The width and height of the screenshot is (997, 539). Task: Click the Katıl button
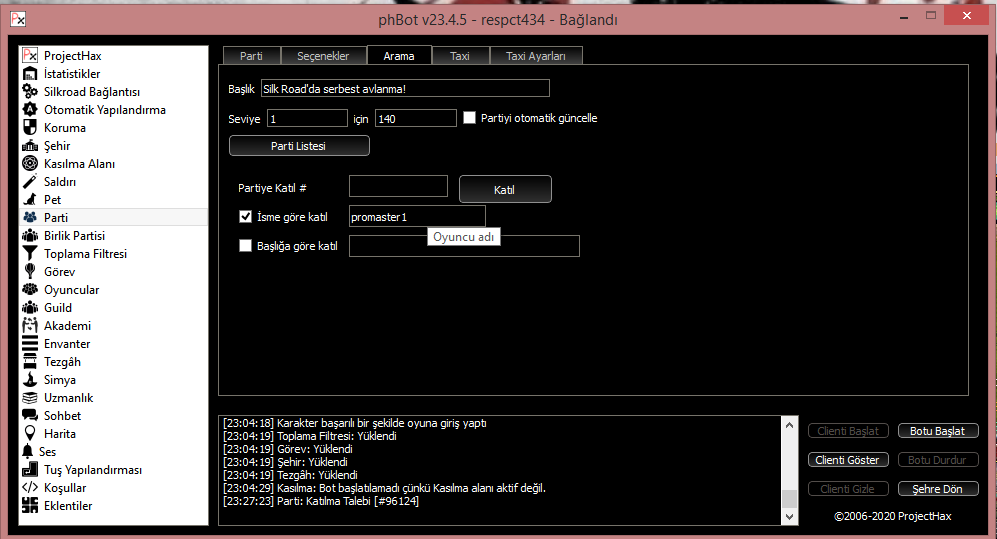pos(505,189)
